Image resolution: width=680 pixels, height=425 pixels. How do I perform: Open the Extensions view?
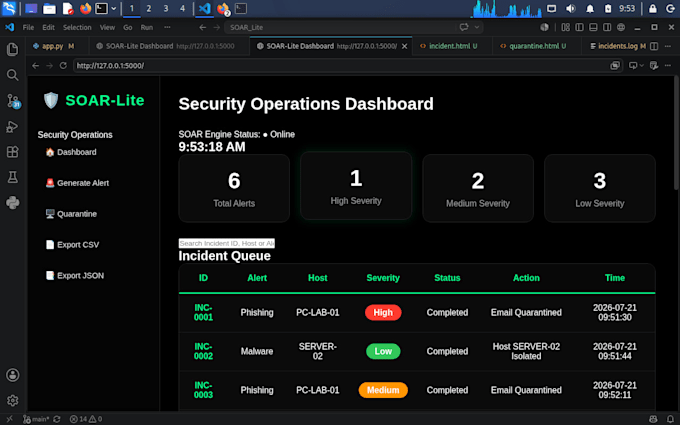point(13,152)
